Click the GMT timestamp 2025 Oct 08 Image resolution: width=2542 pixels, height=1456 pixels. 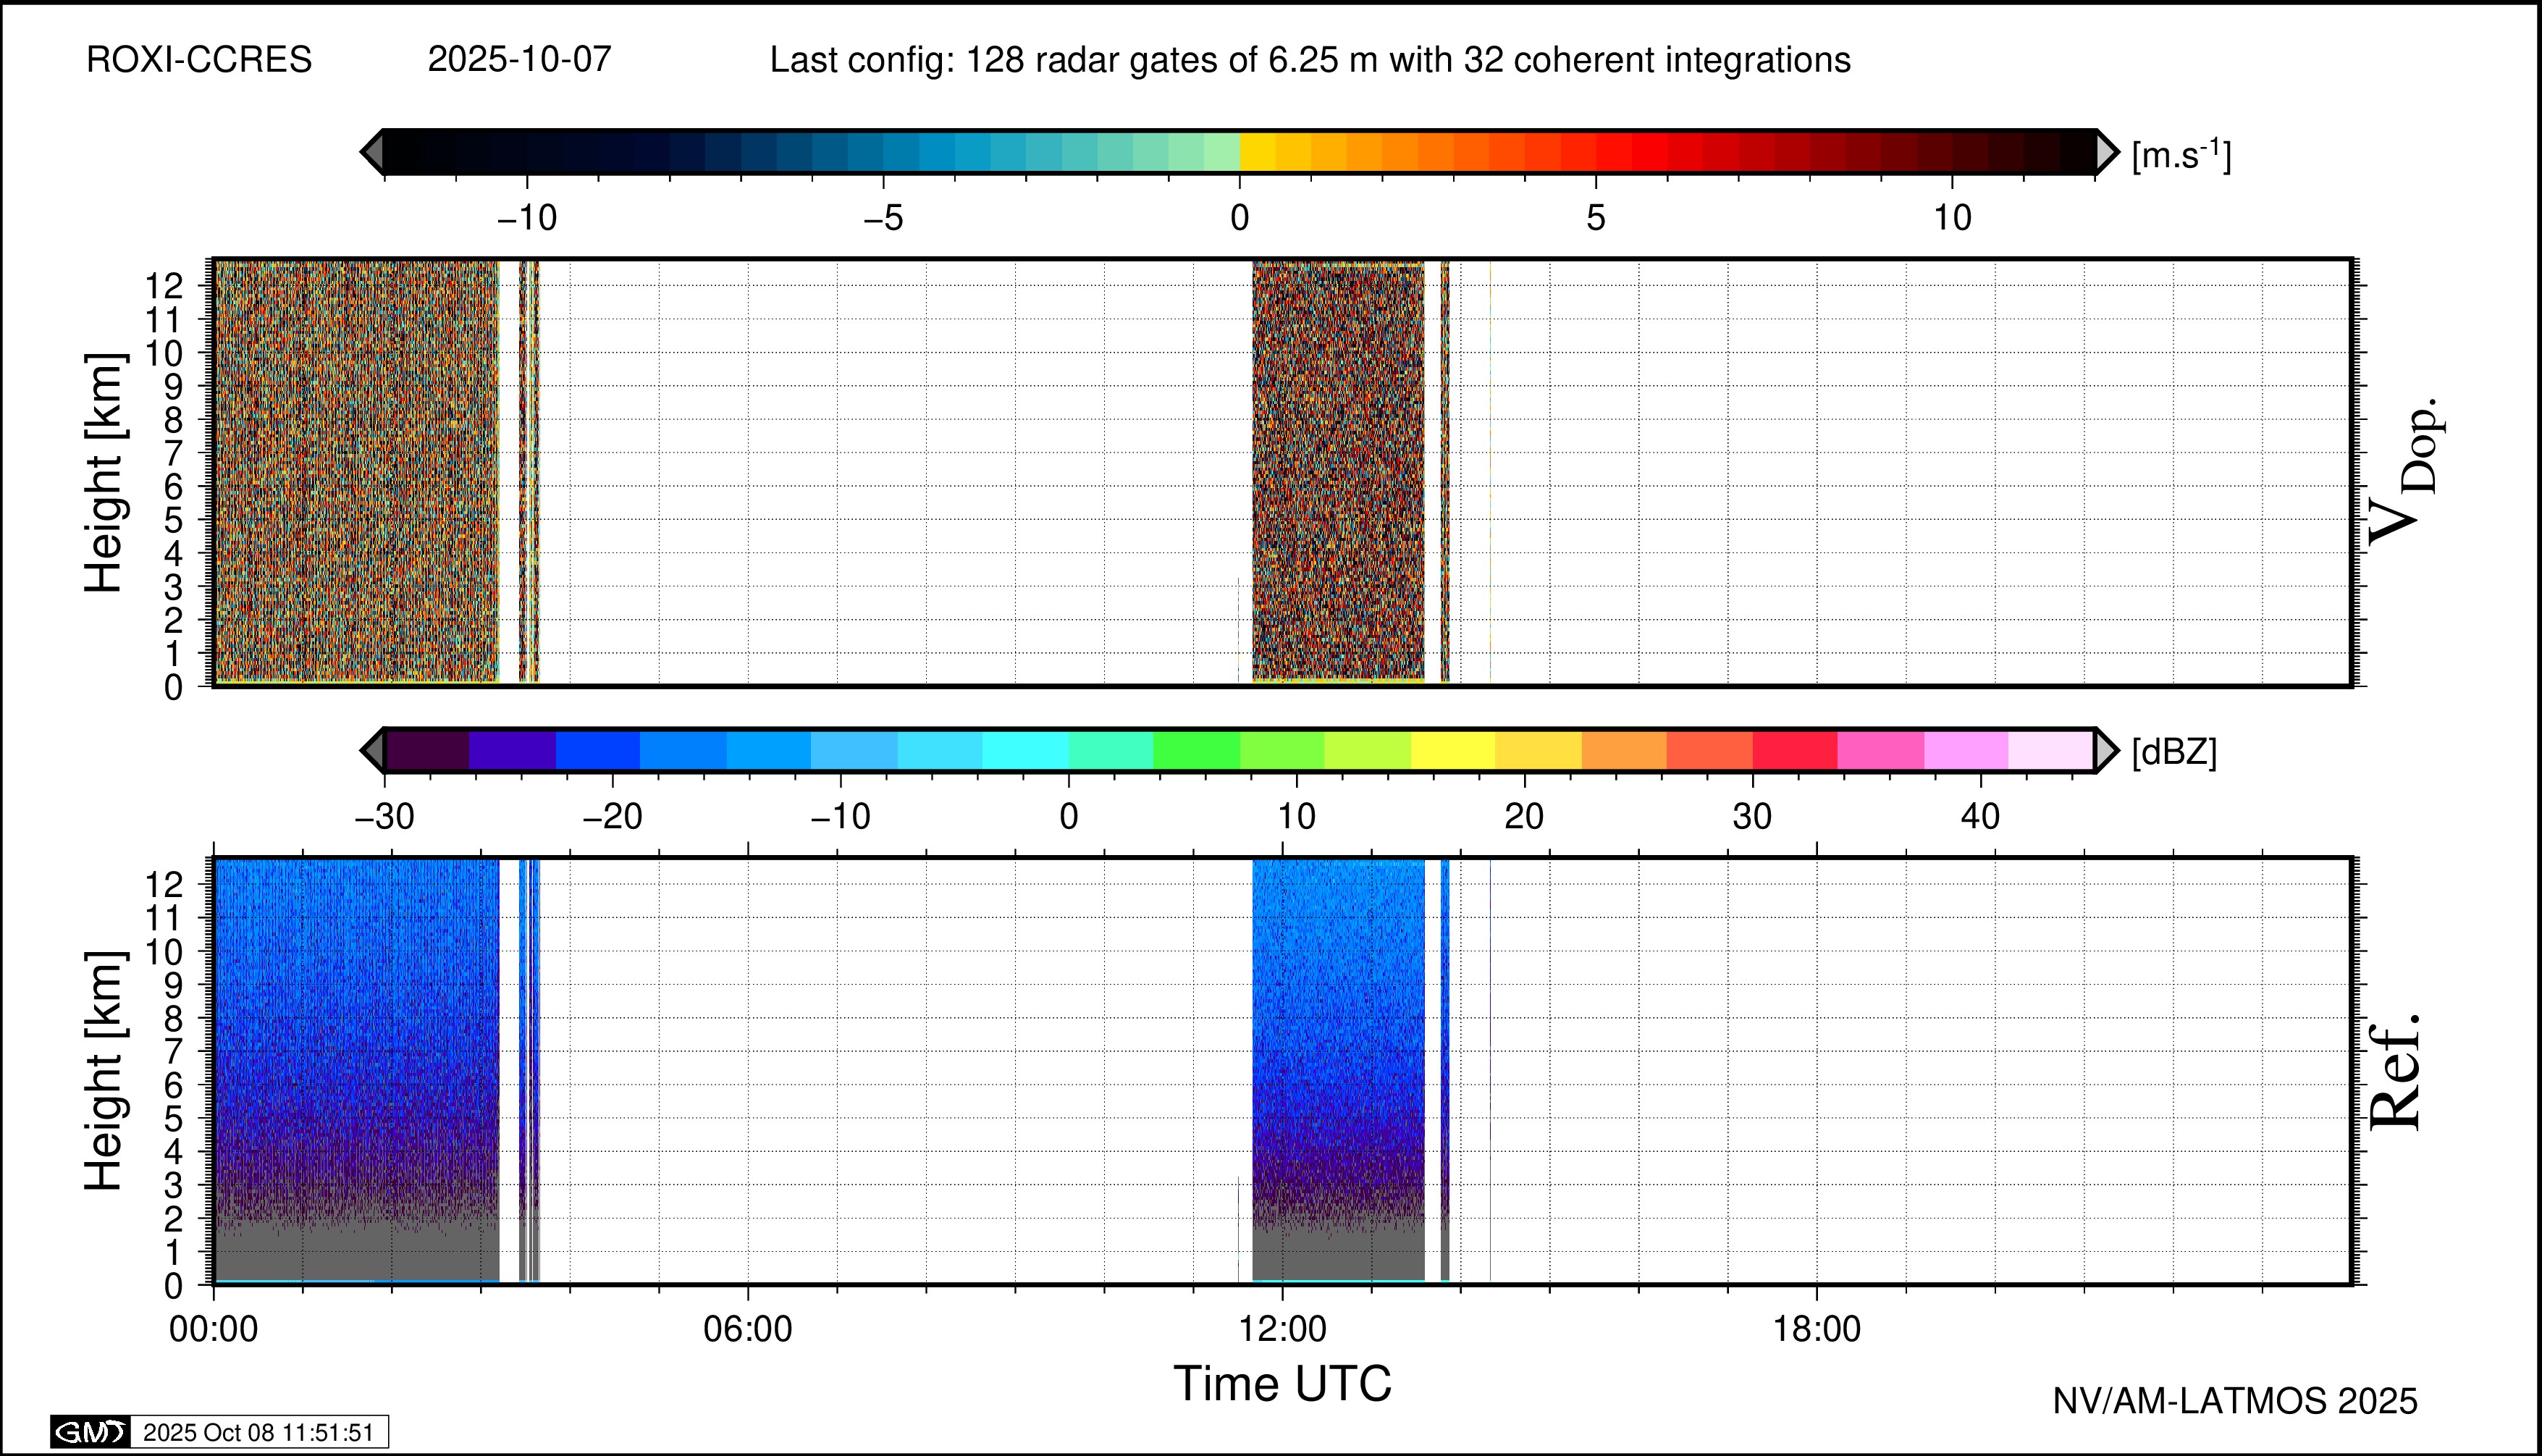click(258, 1432)
